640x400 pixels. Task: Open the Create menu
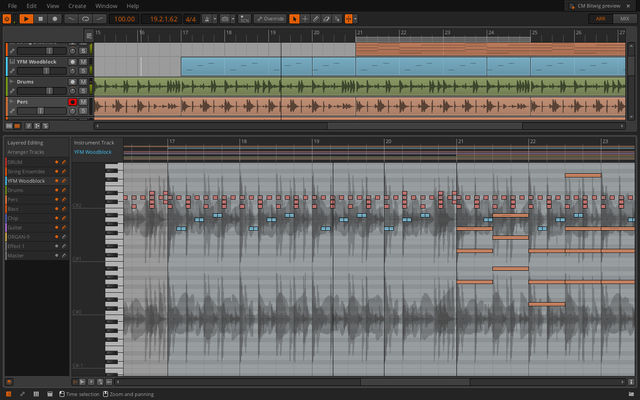coord(77,6)
